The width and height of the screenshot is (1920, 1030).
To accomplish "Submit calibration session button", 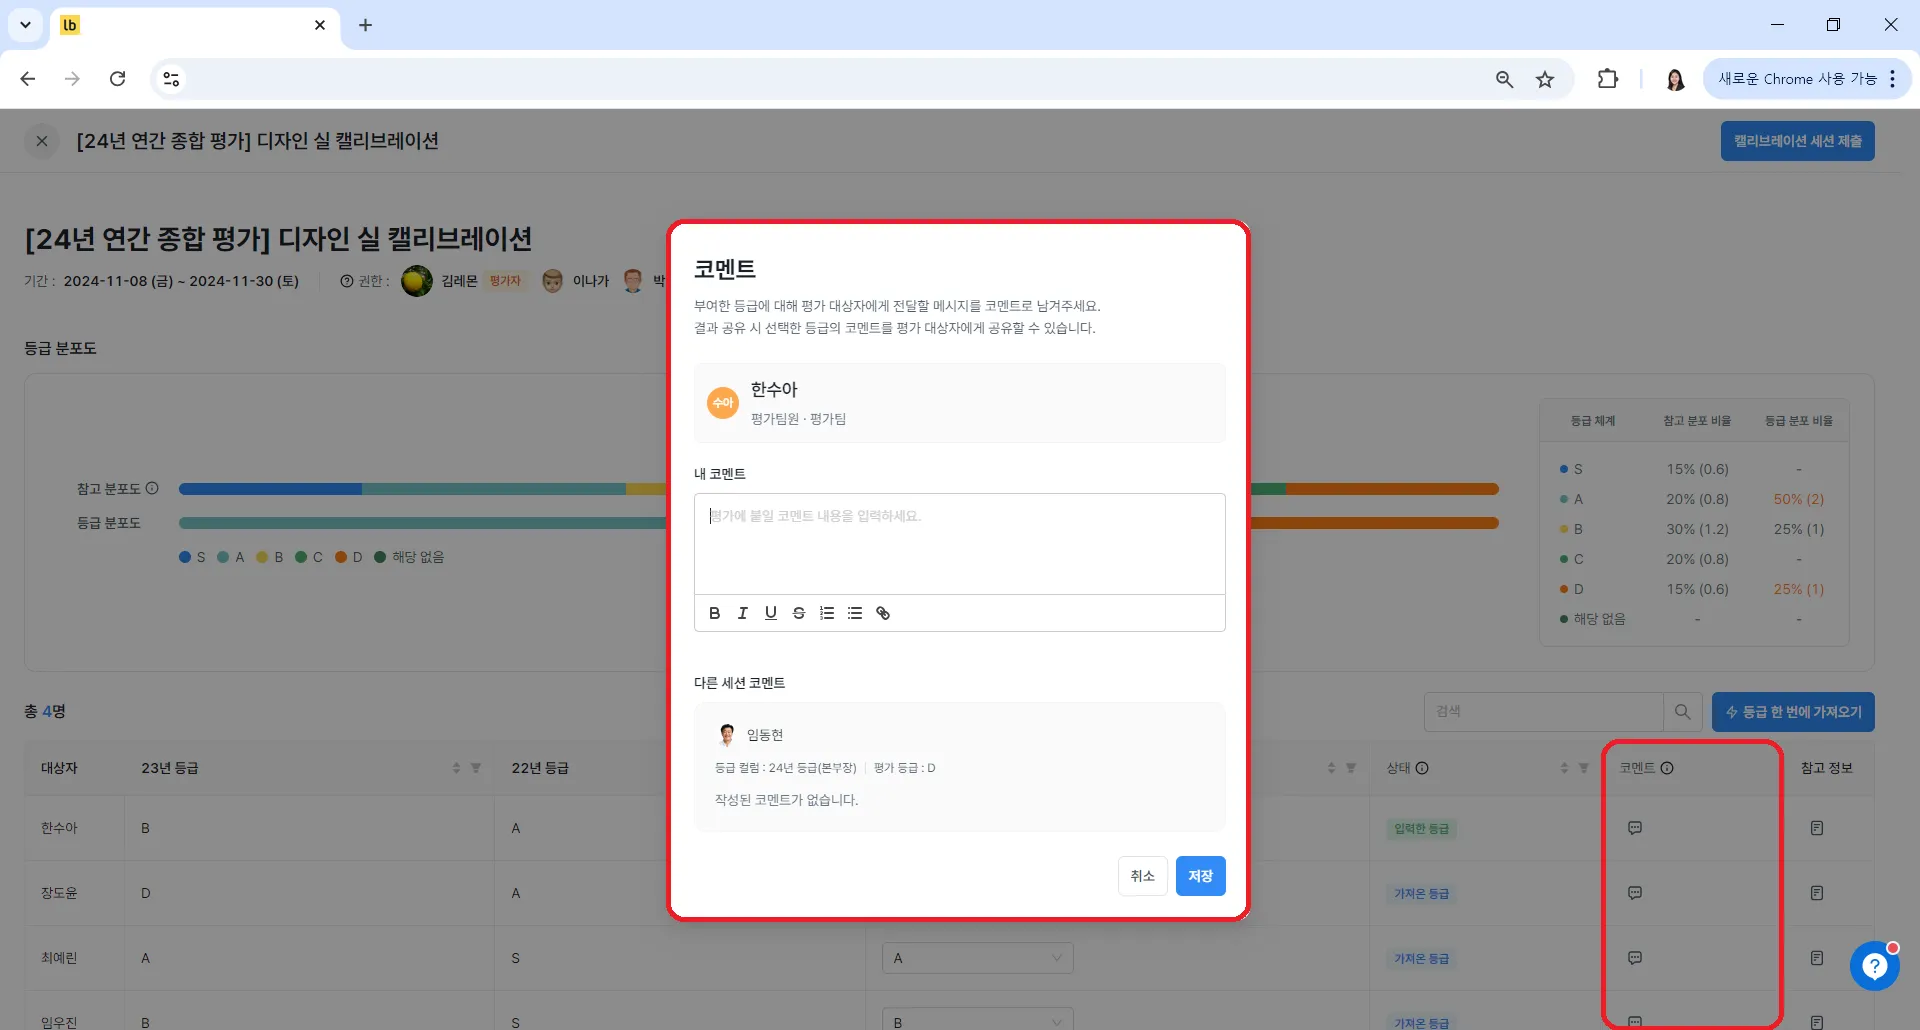I will (1798, 141).
